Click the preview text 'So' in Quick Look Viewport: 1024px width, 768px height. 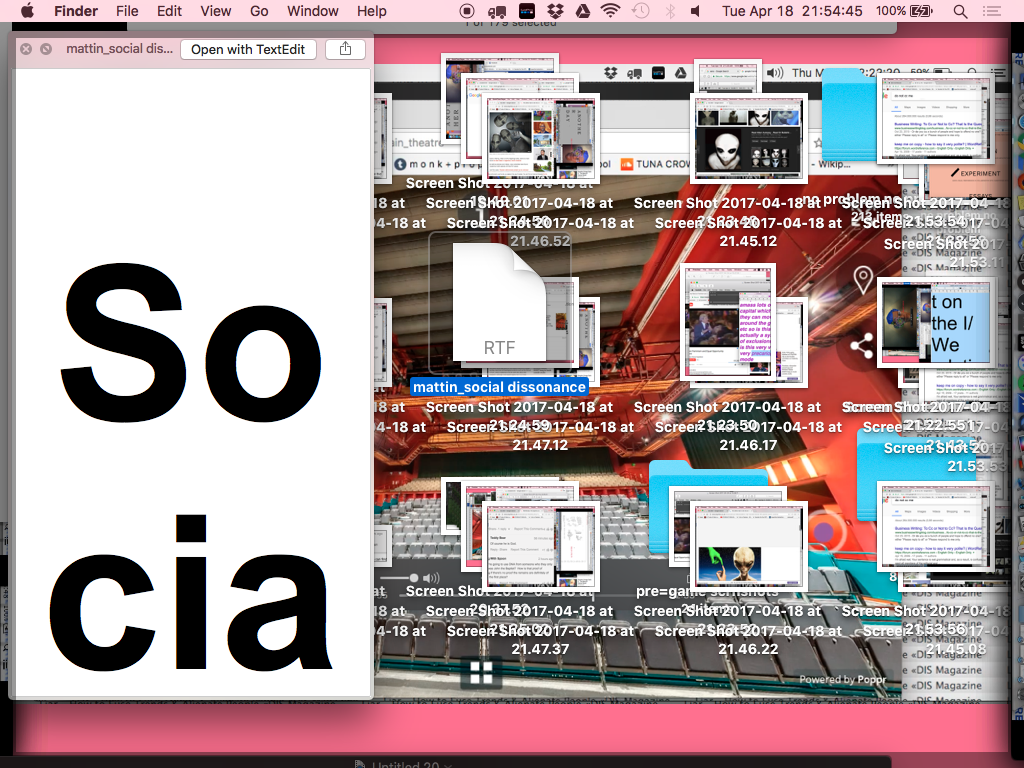[x=192, y=341]
